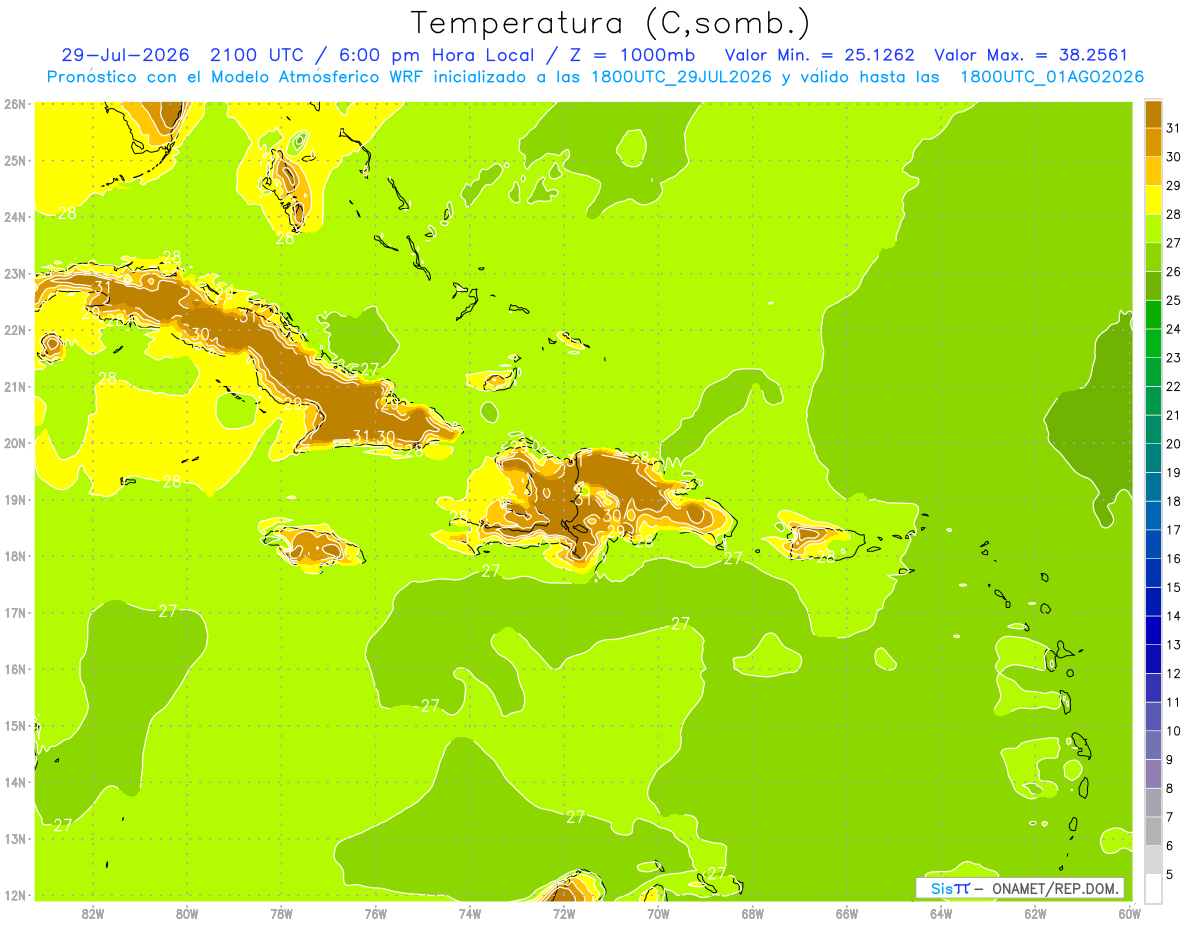Screen dimensions: 1200x927
Task: Click the 68W longitude label
Action: 752,913
